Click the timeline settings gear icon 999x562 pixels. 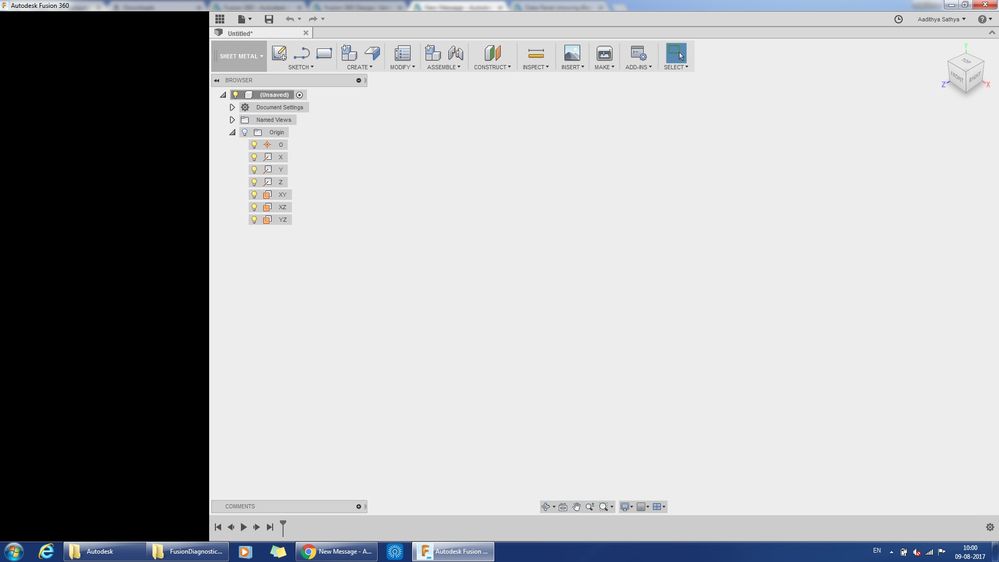(x=989, y=527)
